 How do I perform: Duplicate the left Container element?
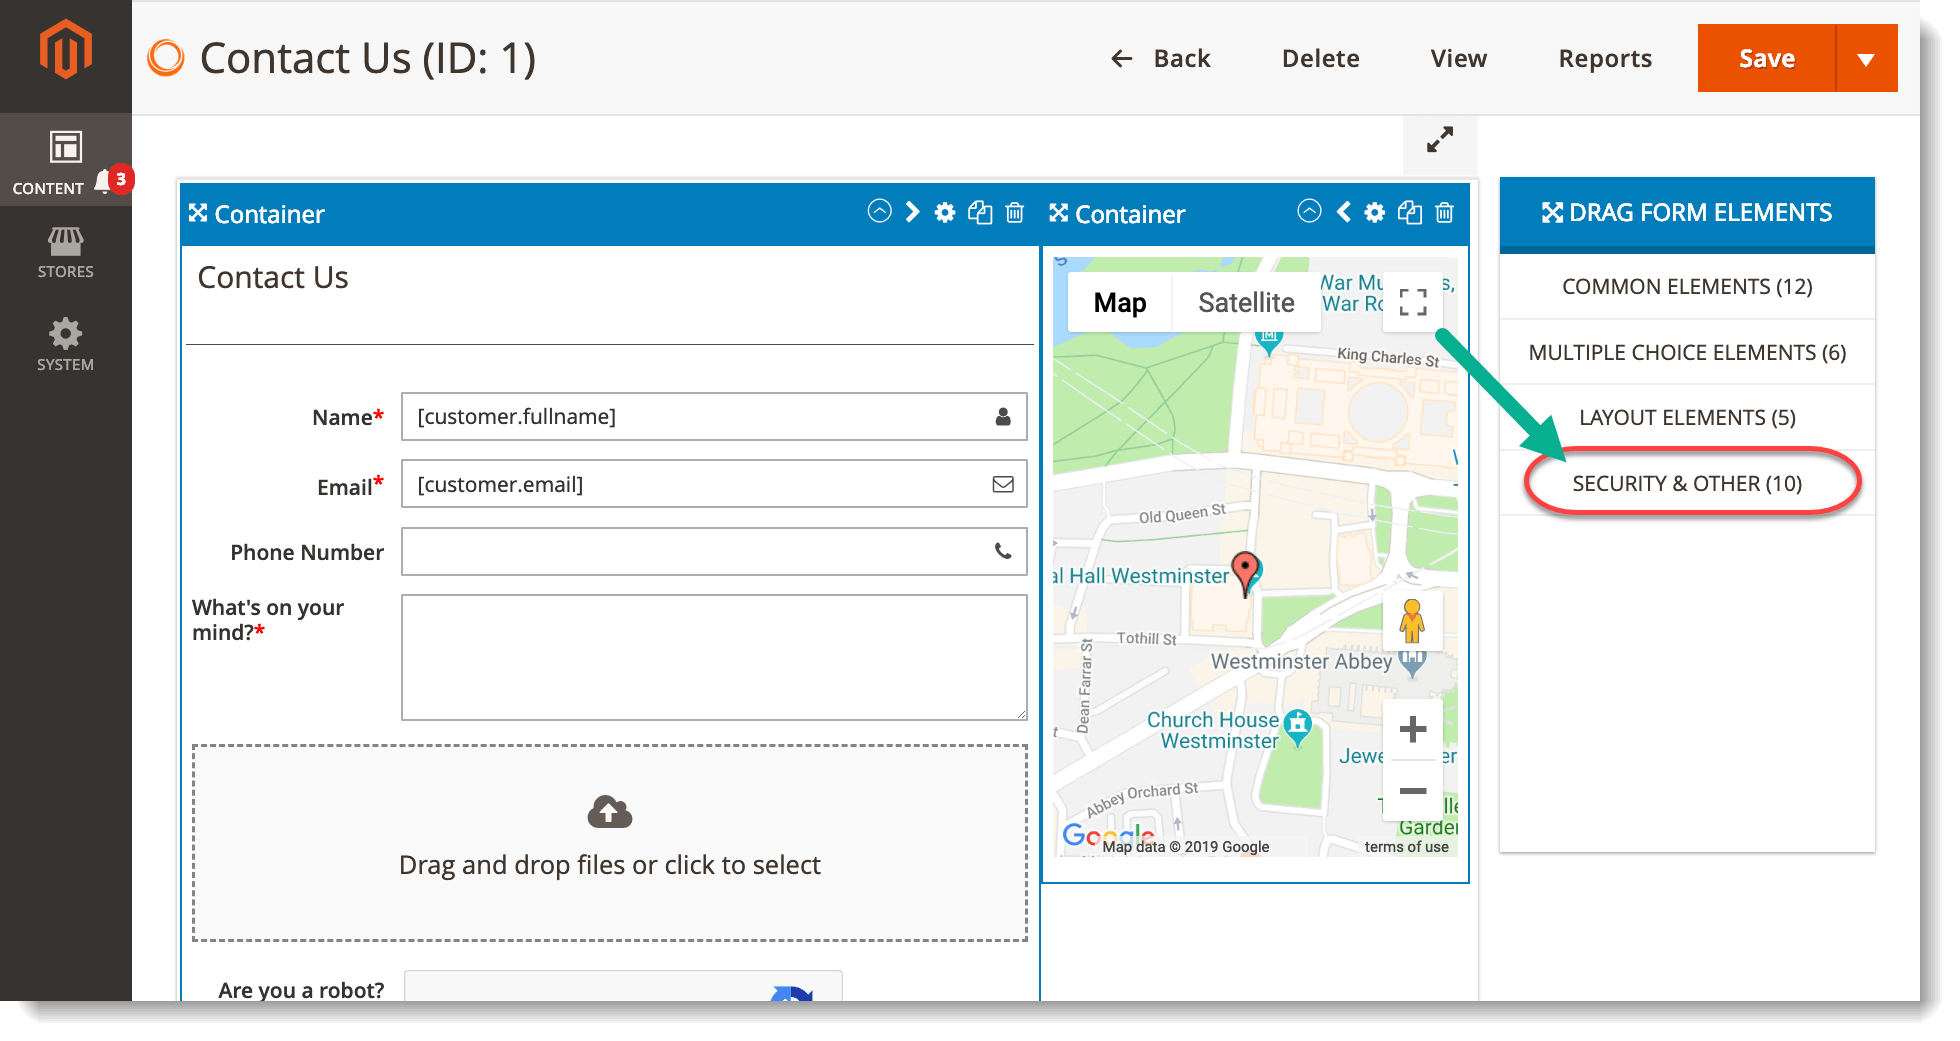(980, 213)
